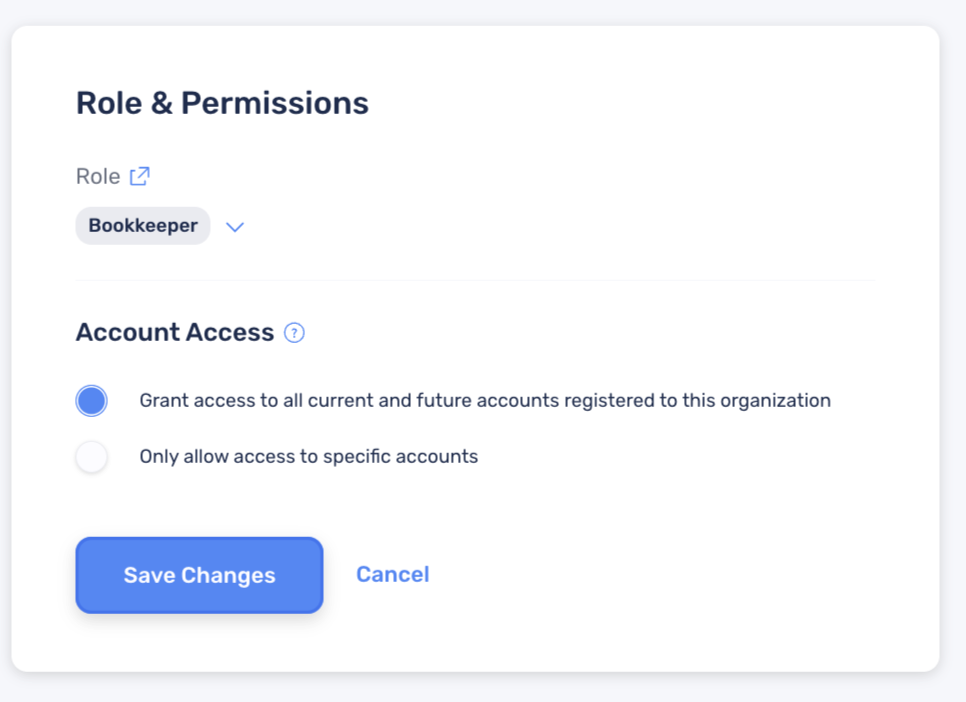Viewport: 966px width, 702px height.
Task: Cancel the role and permissions edits
Action: 392,574
